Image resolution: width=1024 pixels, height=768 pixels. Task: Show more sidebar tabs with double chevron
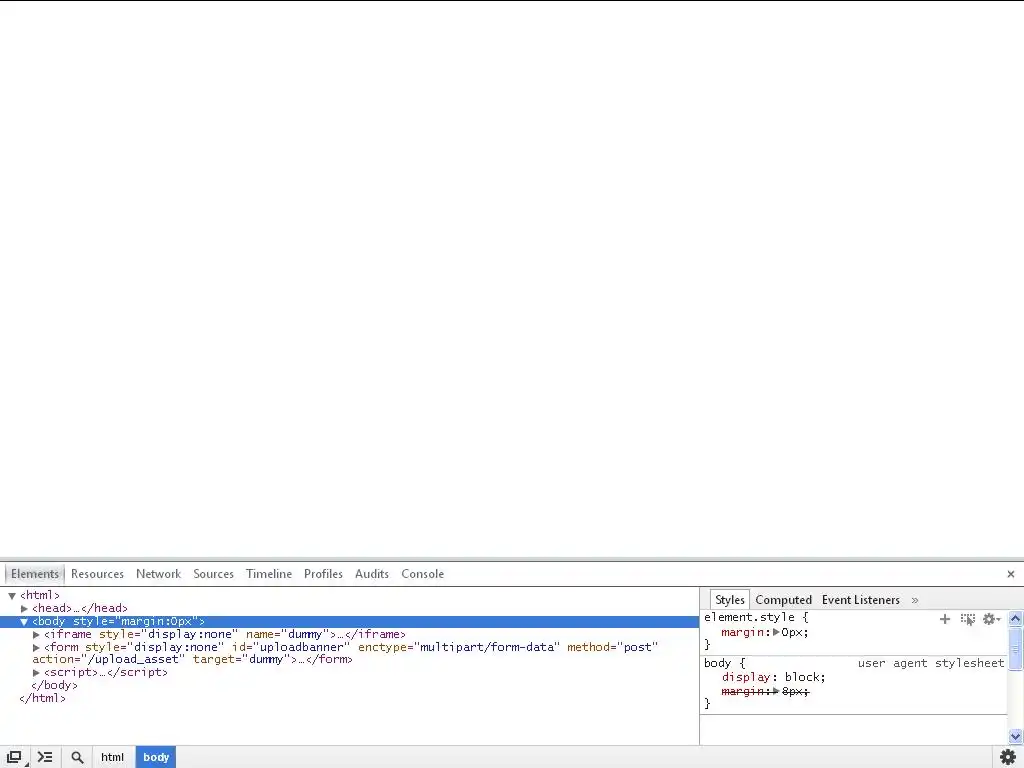(x=915, y=600)
